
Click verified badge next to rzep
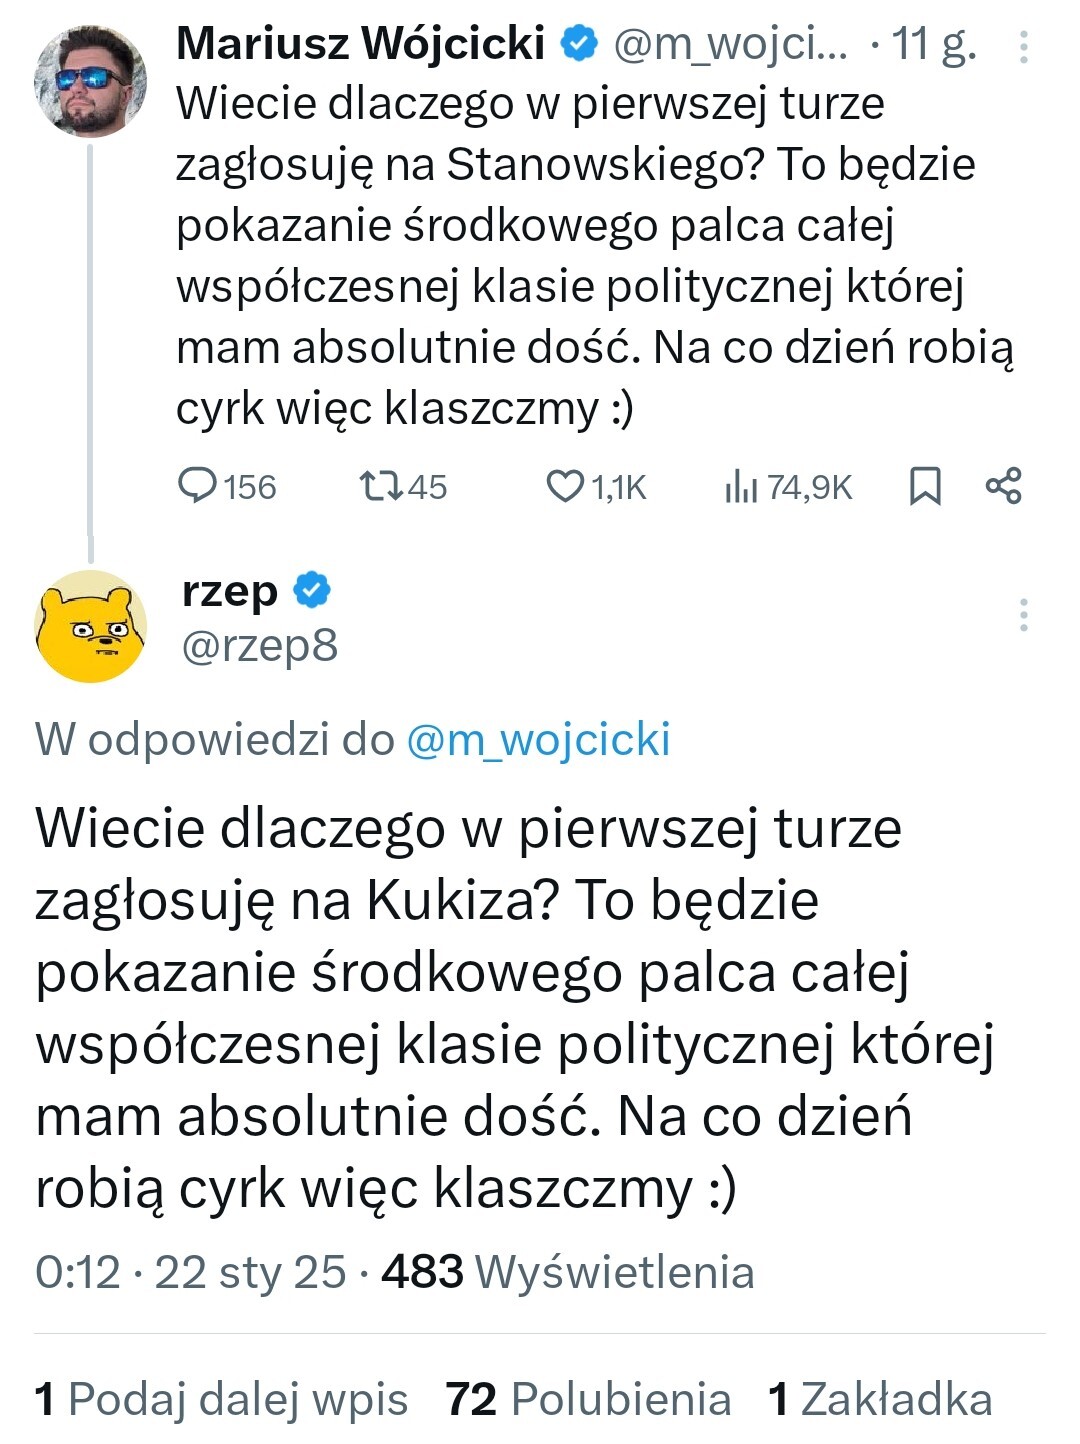pos(311,590)
